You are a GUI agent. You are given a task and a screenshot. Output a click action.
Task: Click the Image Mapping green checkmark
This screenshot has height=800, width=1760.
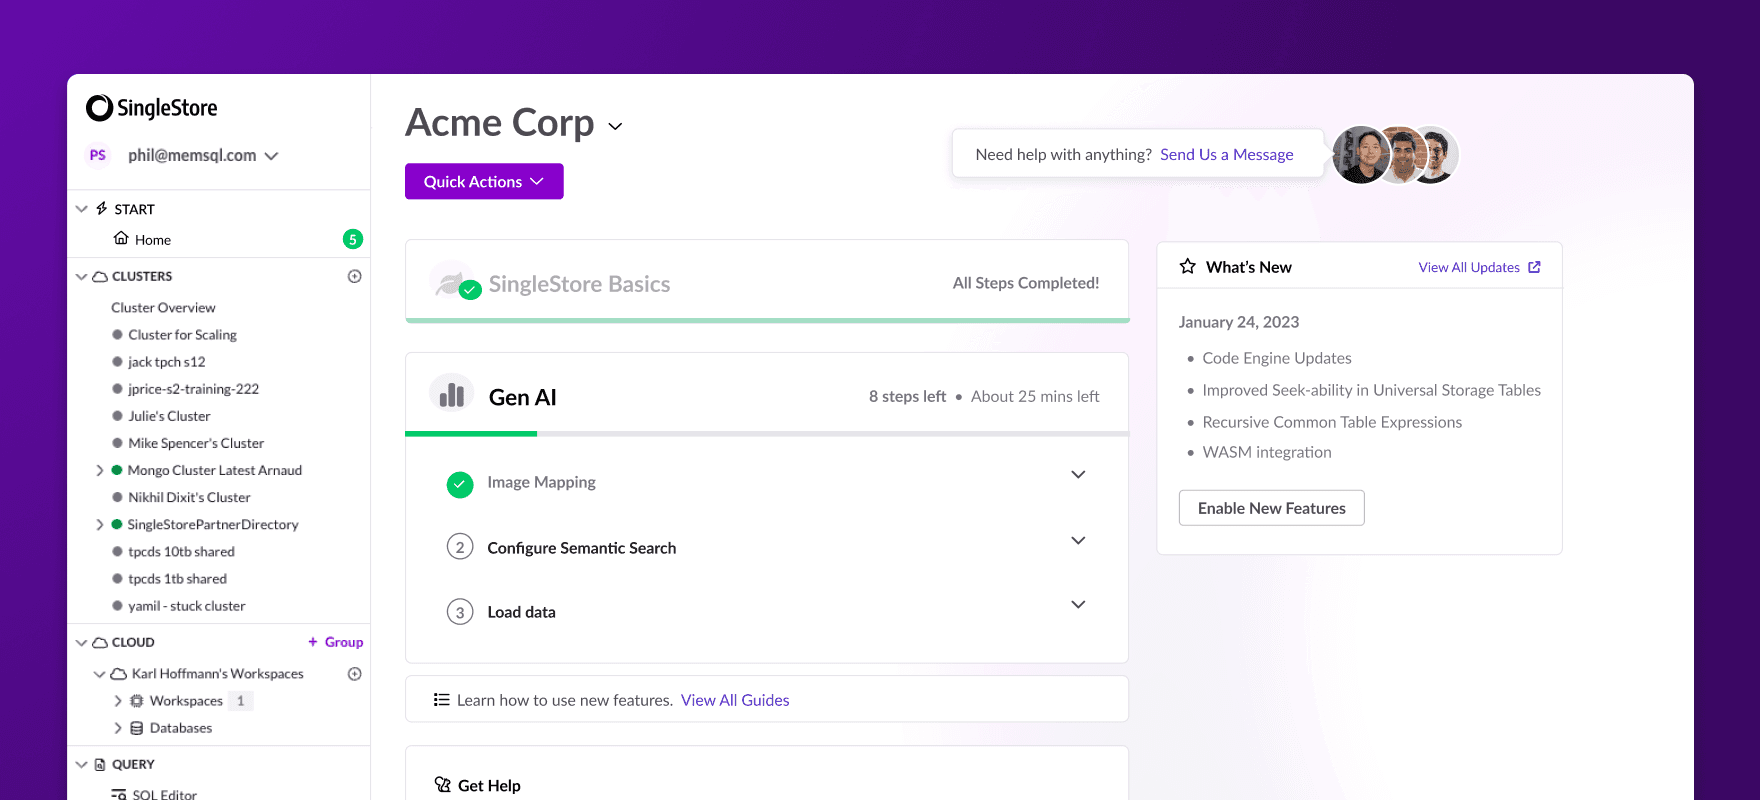pos(459,485)
